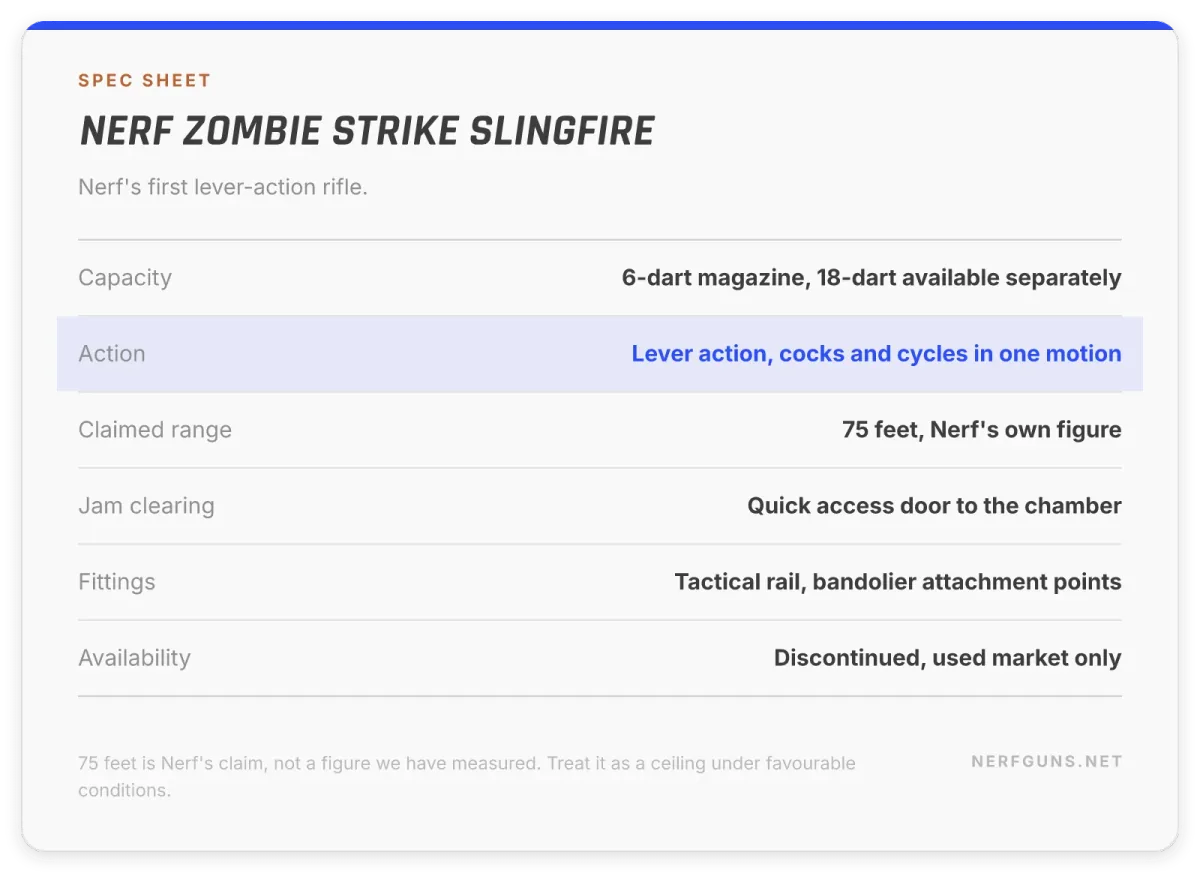Viewport: 1200px width, 873px height.
Task: Select the highlighted 'Action' row label
Action: click(112, 354)
